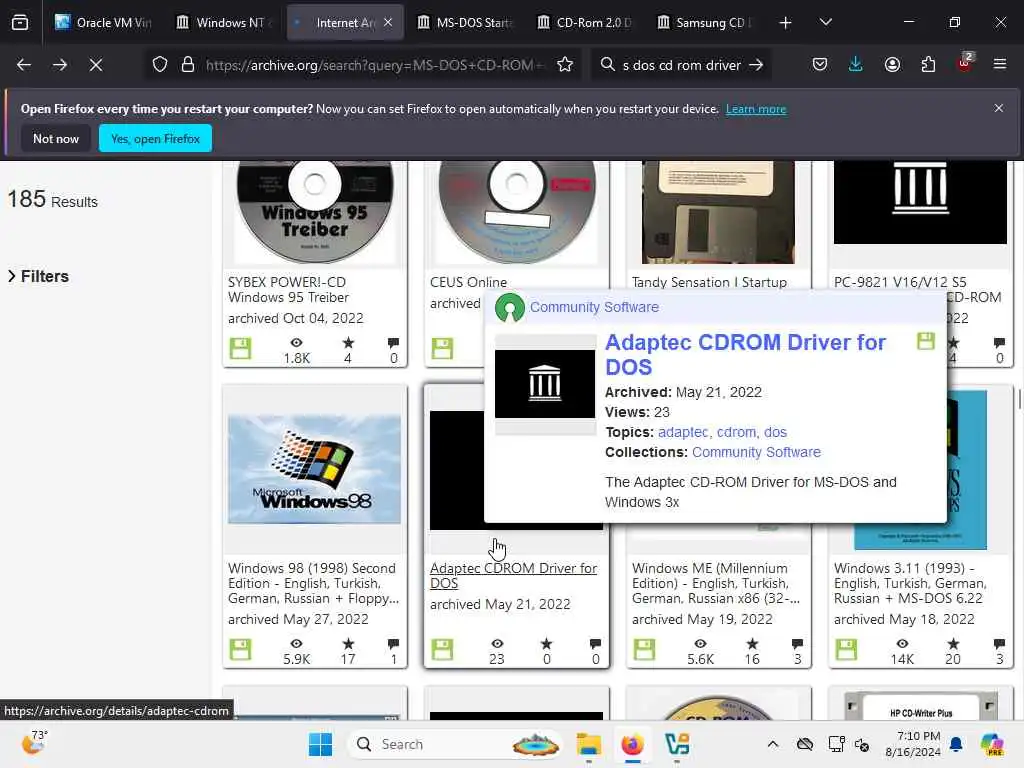Click software floppy icon on Windows 3.11 card
The width and height of the screenshot is (1024, 768).
[846, 650]
